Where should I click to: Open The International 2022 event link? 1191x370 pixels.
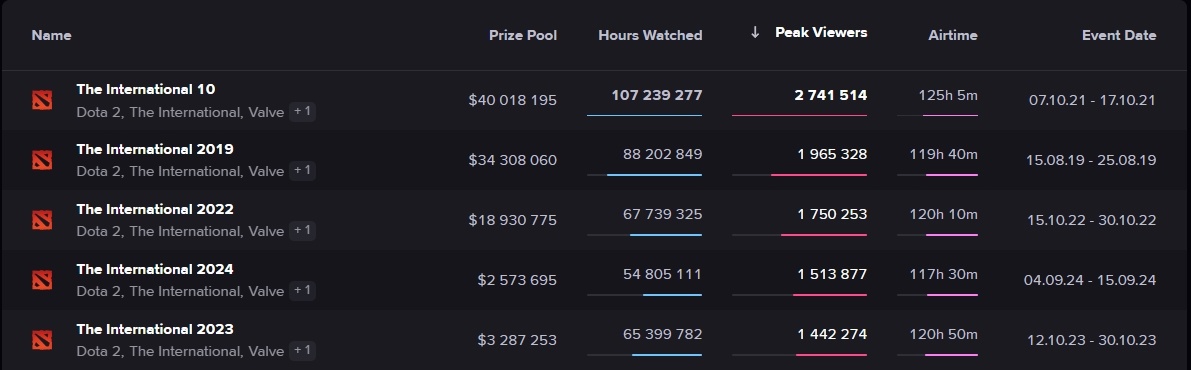click(155, 209)
